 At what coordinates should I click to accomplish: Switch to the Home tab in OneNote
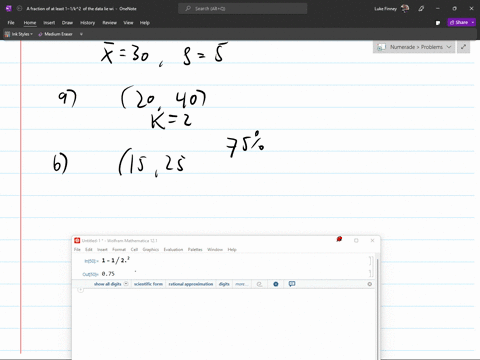click(30, 23)
